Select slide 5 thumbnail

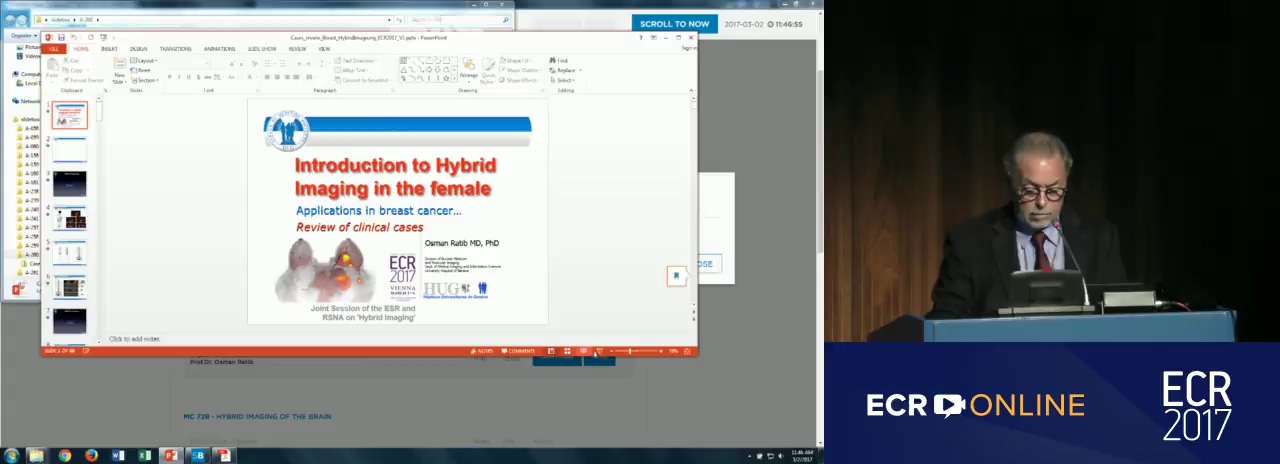coord(70,252)
